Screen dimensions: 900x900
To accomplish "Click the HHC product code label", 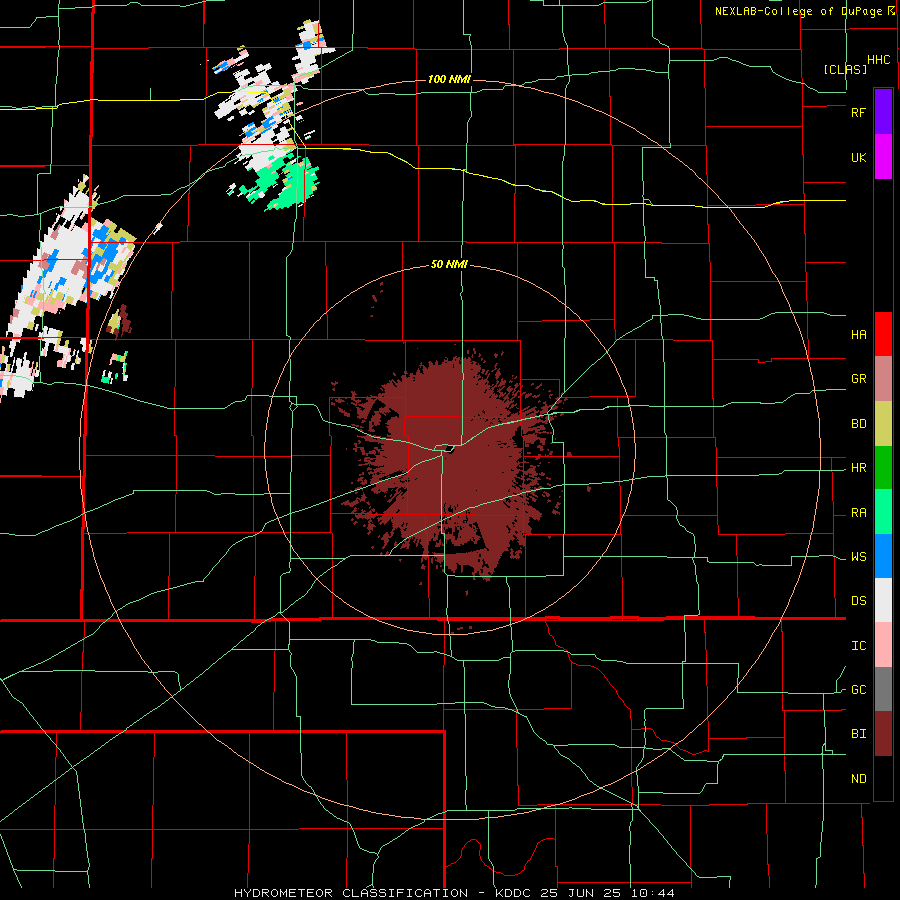I will point(879,60).
